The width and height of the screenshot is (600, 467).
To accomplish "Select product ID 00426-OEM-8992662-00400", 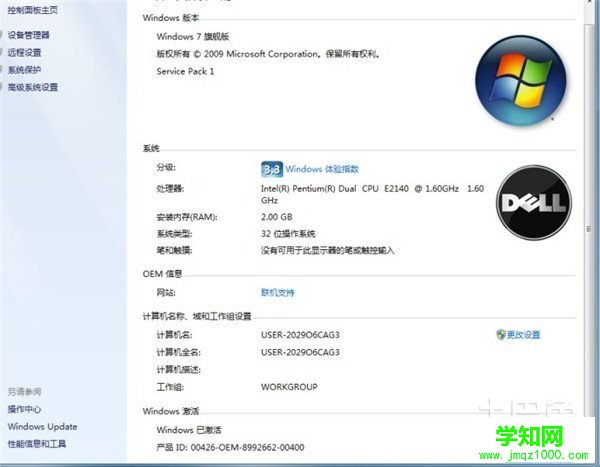I will pyautogui.click(x=248, y=447).
